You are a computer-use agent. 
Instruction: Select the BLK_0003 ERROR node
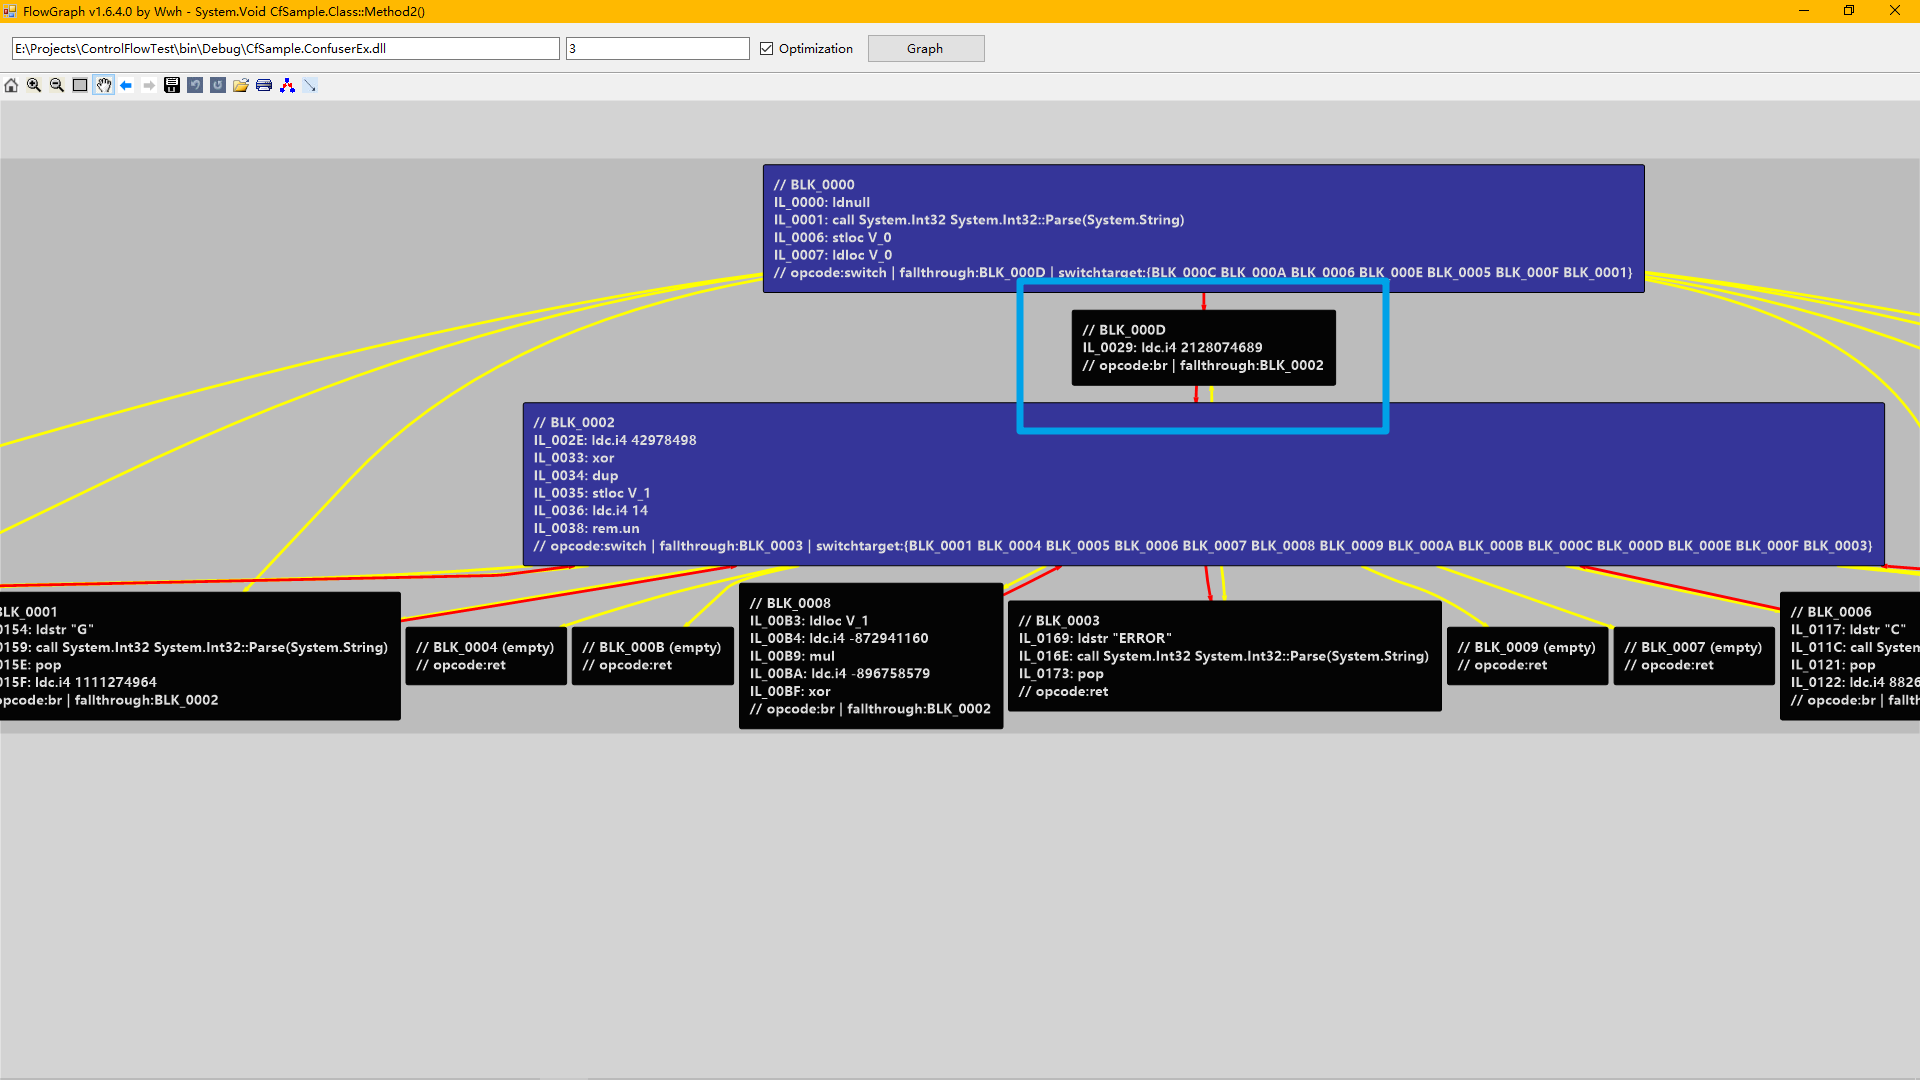click(1224, 656)
